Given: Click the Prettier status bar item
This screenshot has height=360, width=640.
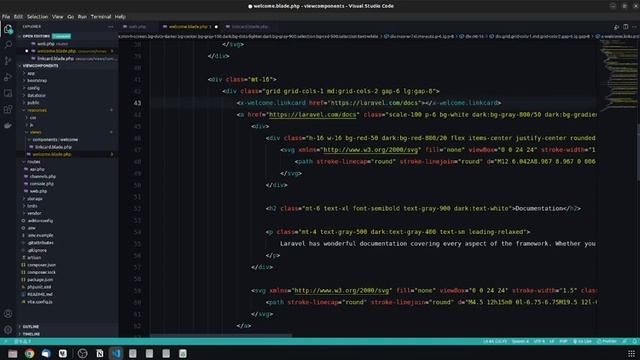Looking at the screenshot, I should point(607,341).
